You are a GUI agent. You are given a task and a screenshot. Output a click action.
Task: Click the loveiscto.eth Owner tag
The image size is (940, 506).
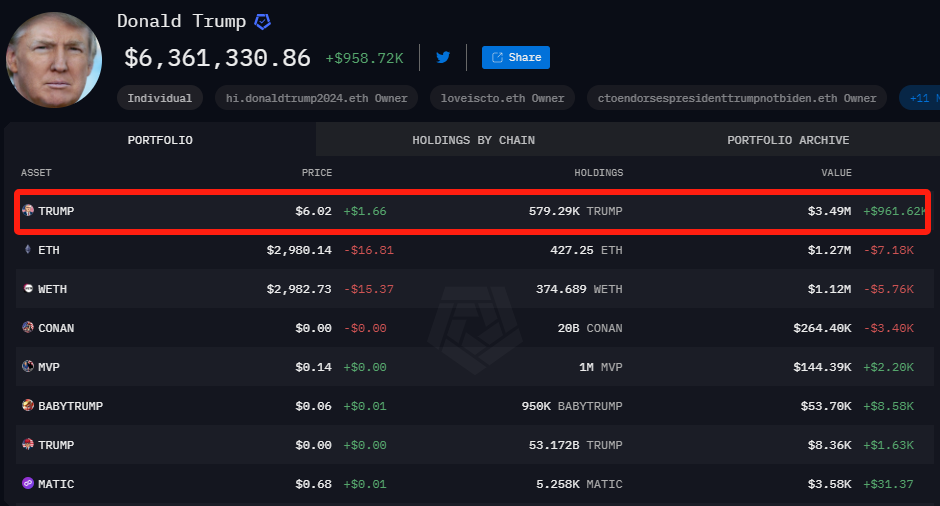click(x=502, y=98)
